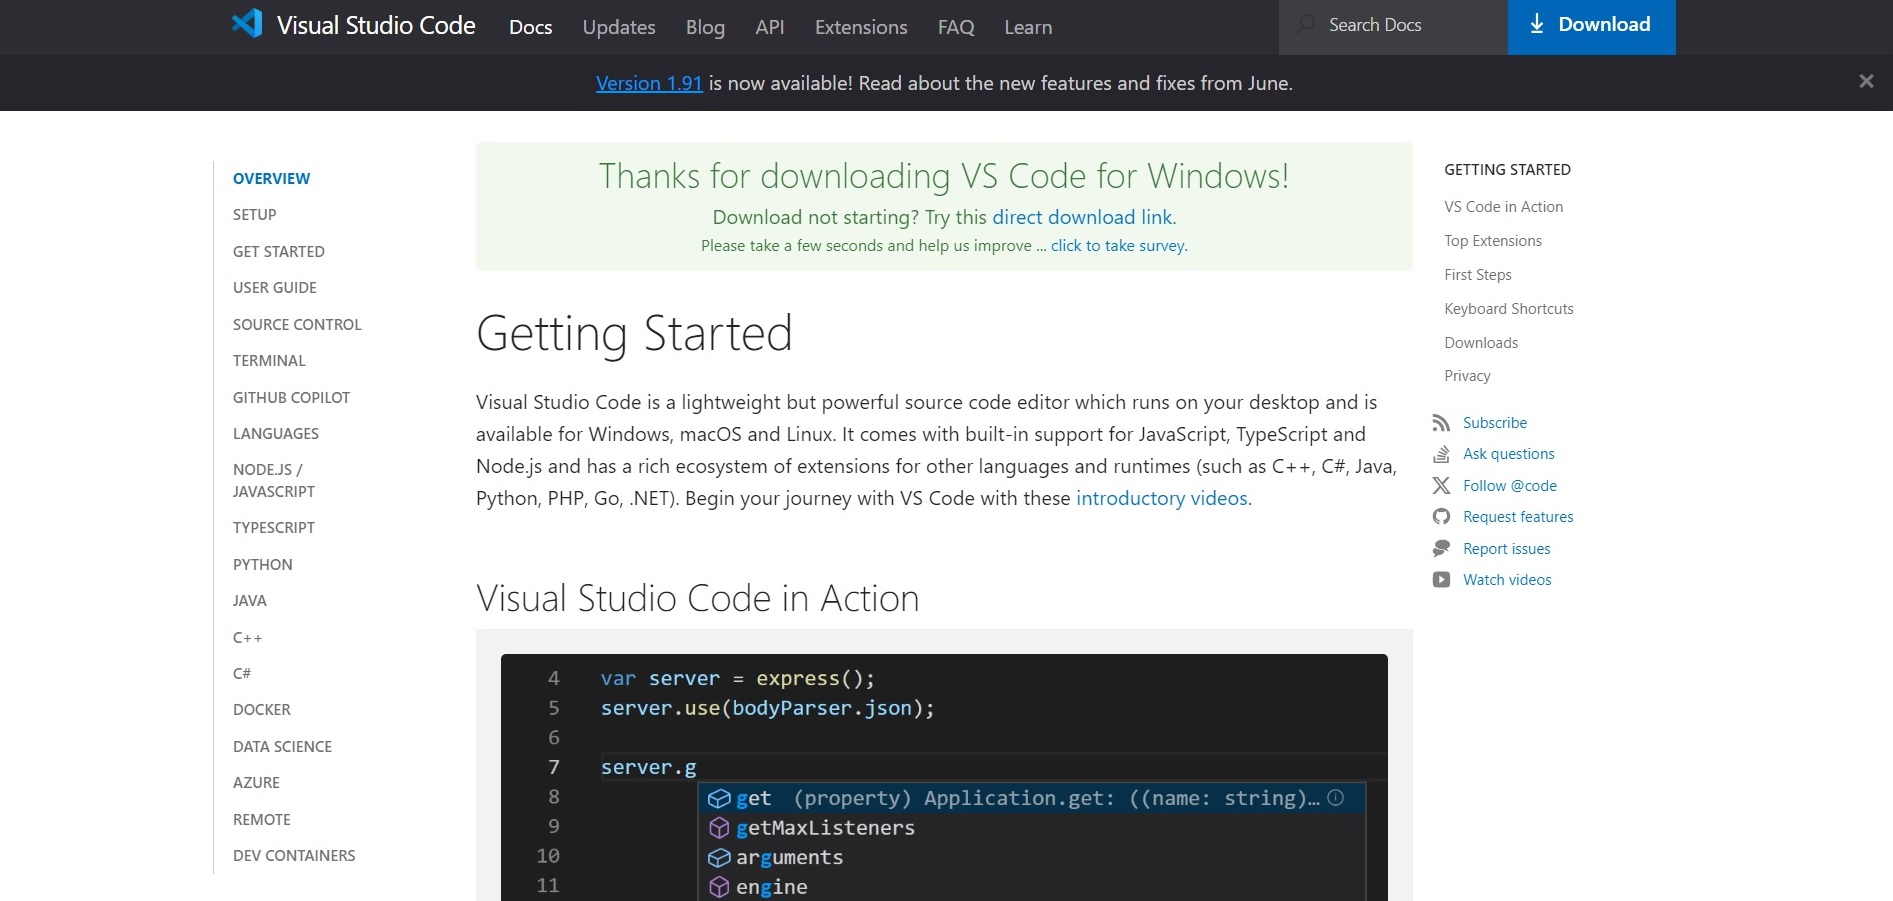The width and height of the screenshot is (1893, 901).
Task: Click to take survey link
Action: pyautogui.click(x=1118, y=246)
